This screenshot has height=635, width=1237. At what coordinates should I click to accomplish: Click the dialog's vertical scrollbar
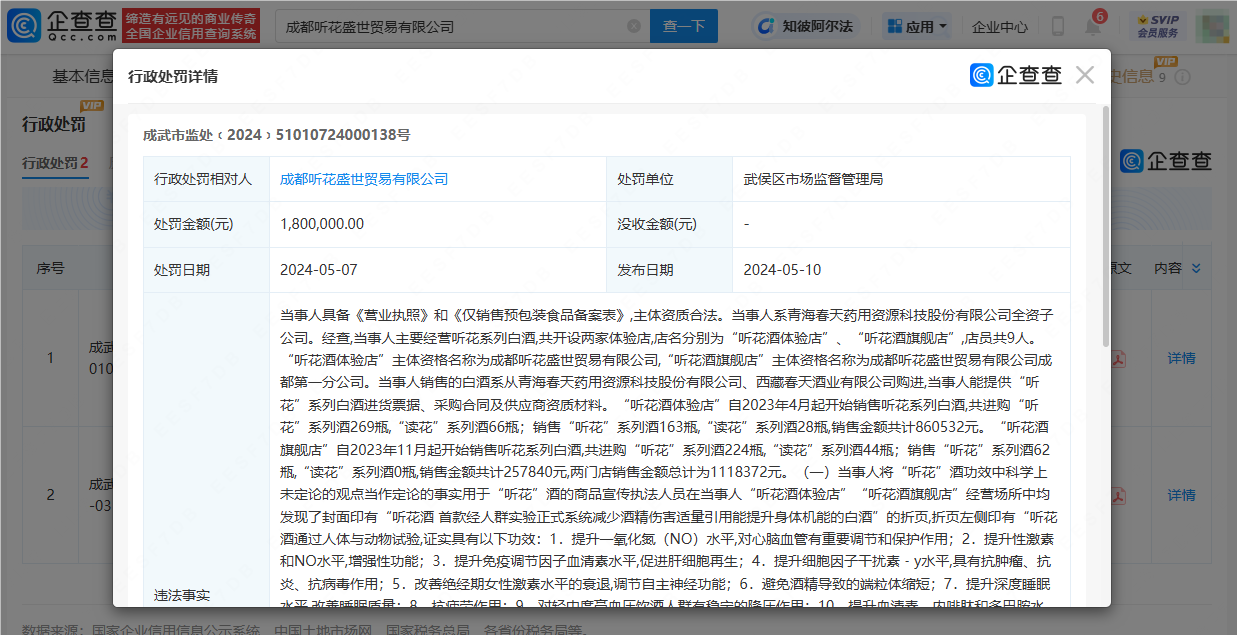(x=1105, y=225)
